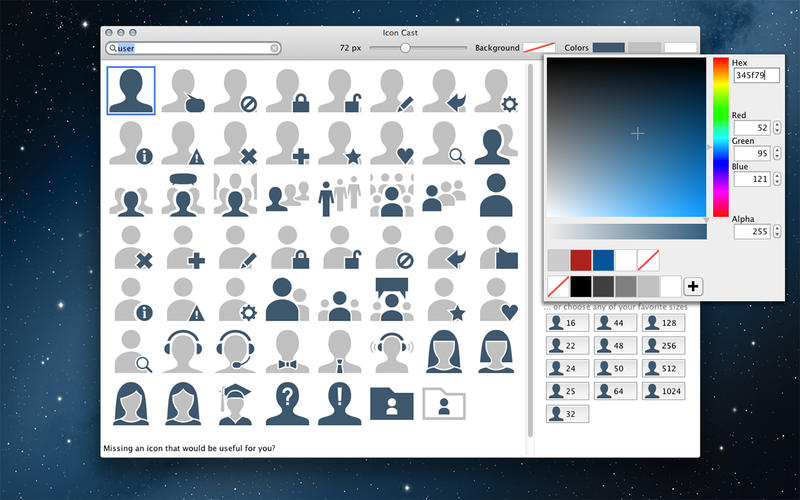The width and height of the screenshot is (800, 500).
Task: Click in the search box containing 'user'
Action: coord(193,48)
